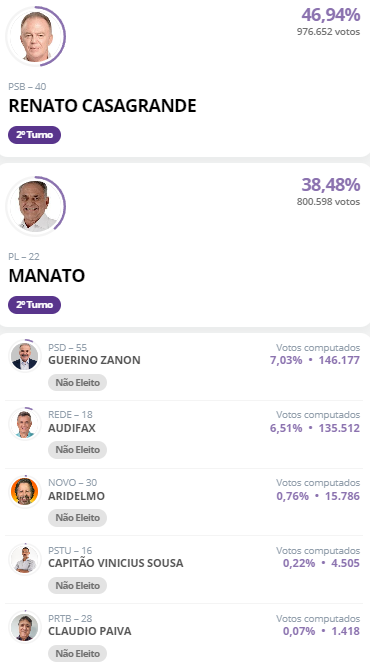370x666 pixels.
Task: Click Manato's candidate photo
Action: 36,206
